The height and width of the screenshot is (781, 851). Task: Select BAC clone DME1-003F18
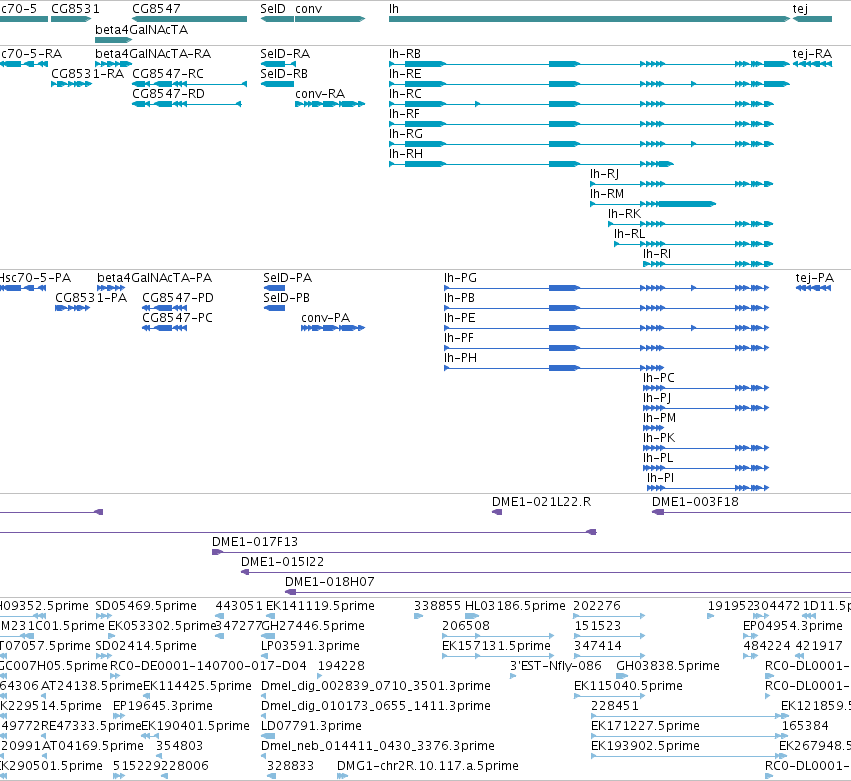(x=695, y=502)
